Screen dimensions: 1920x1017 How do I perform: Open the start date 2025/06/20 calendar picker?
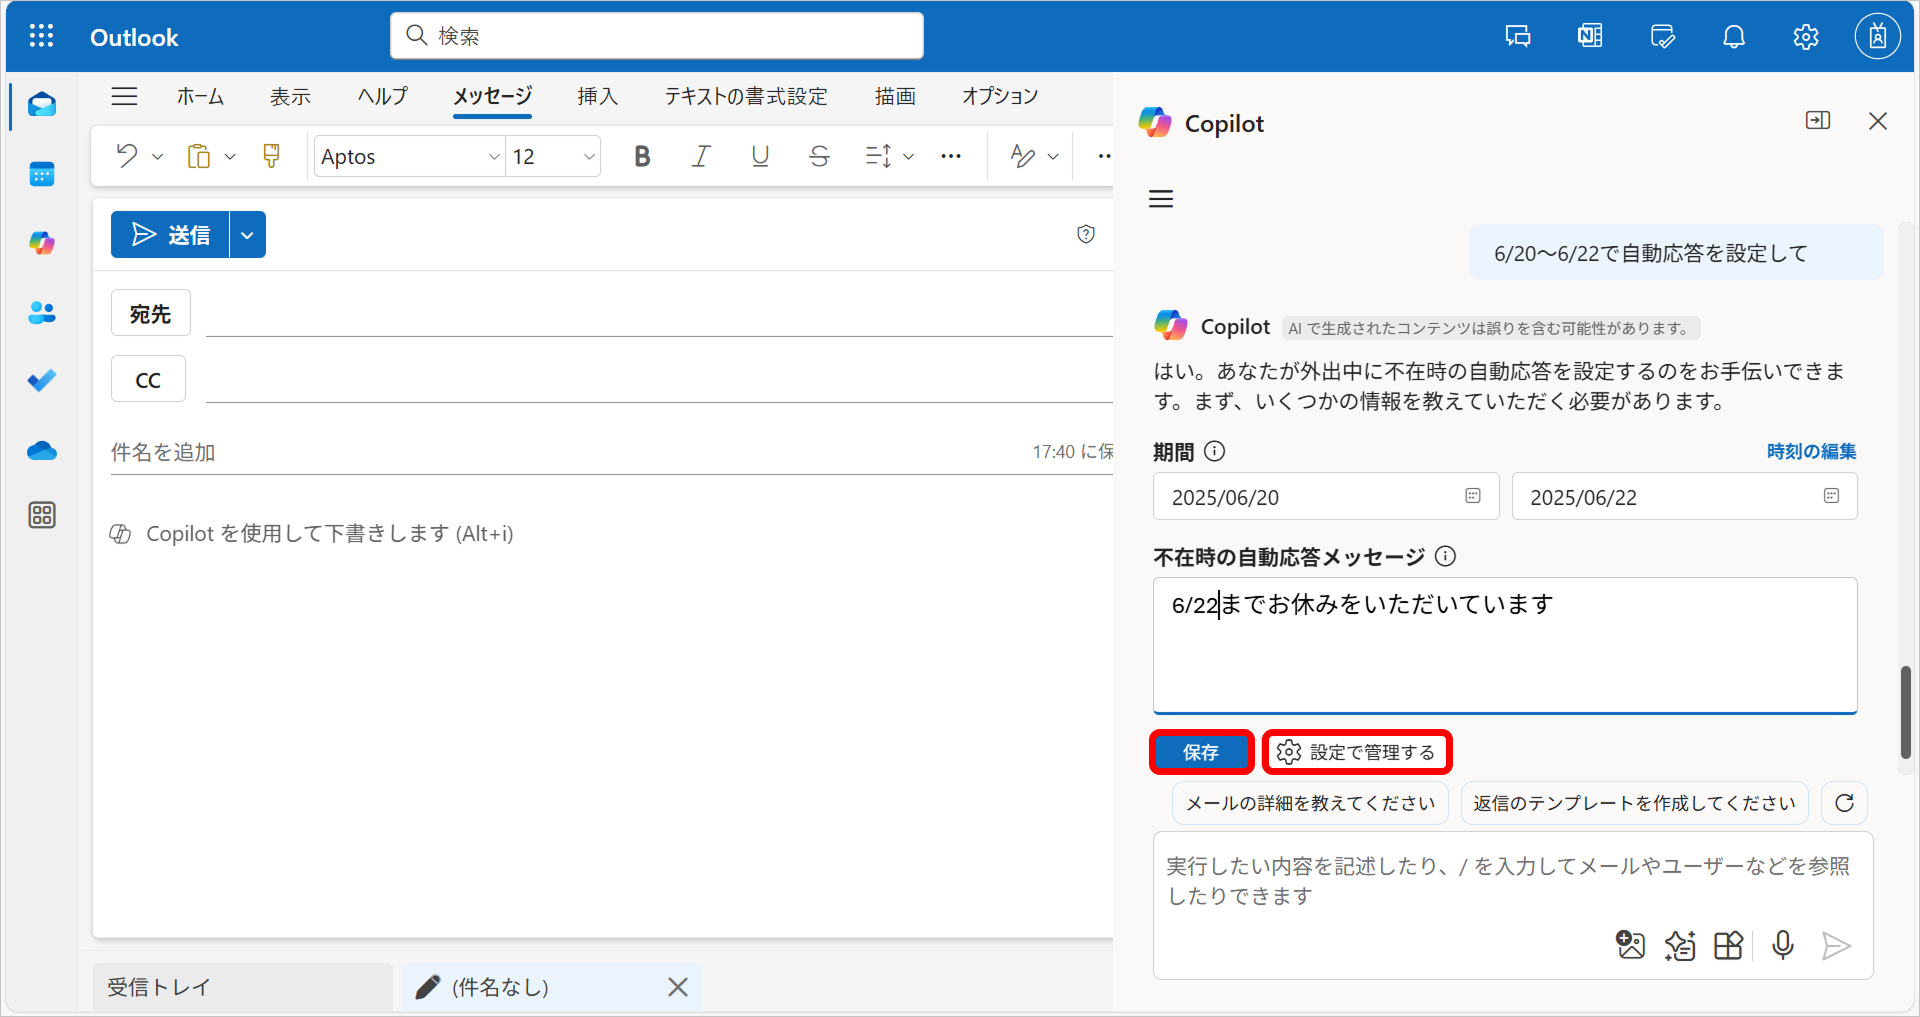point(1472,496)
